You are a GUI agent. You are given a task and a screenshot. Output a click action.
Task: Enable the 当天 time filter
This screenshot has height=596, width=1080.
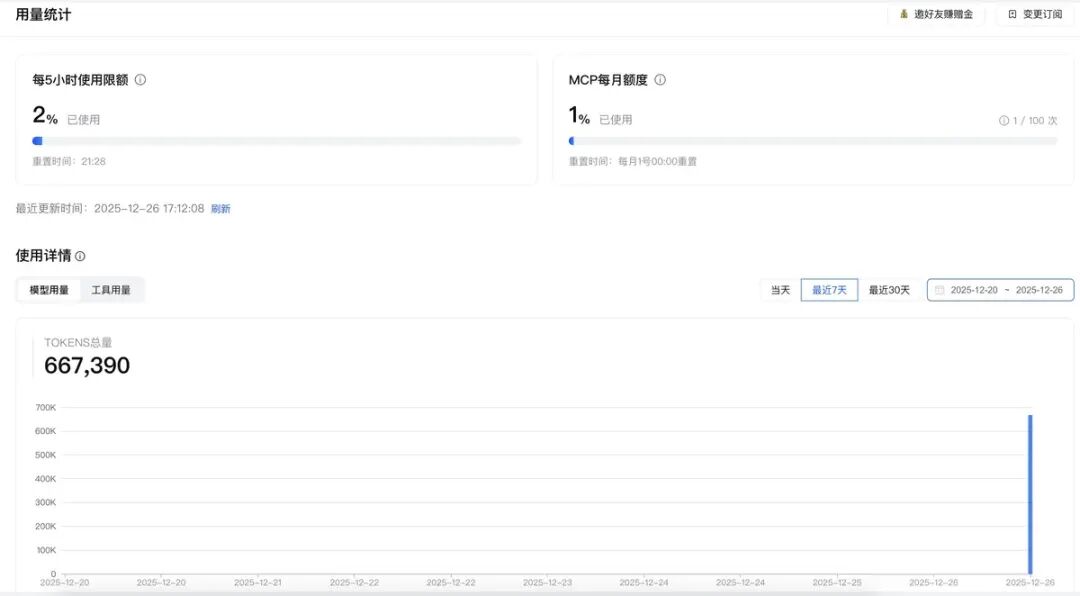point(779,289)
